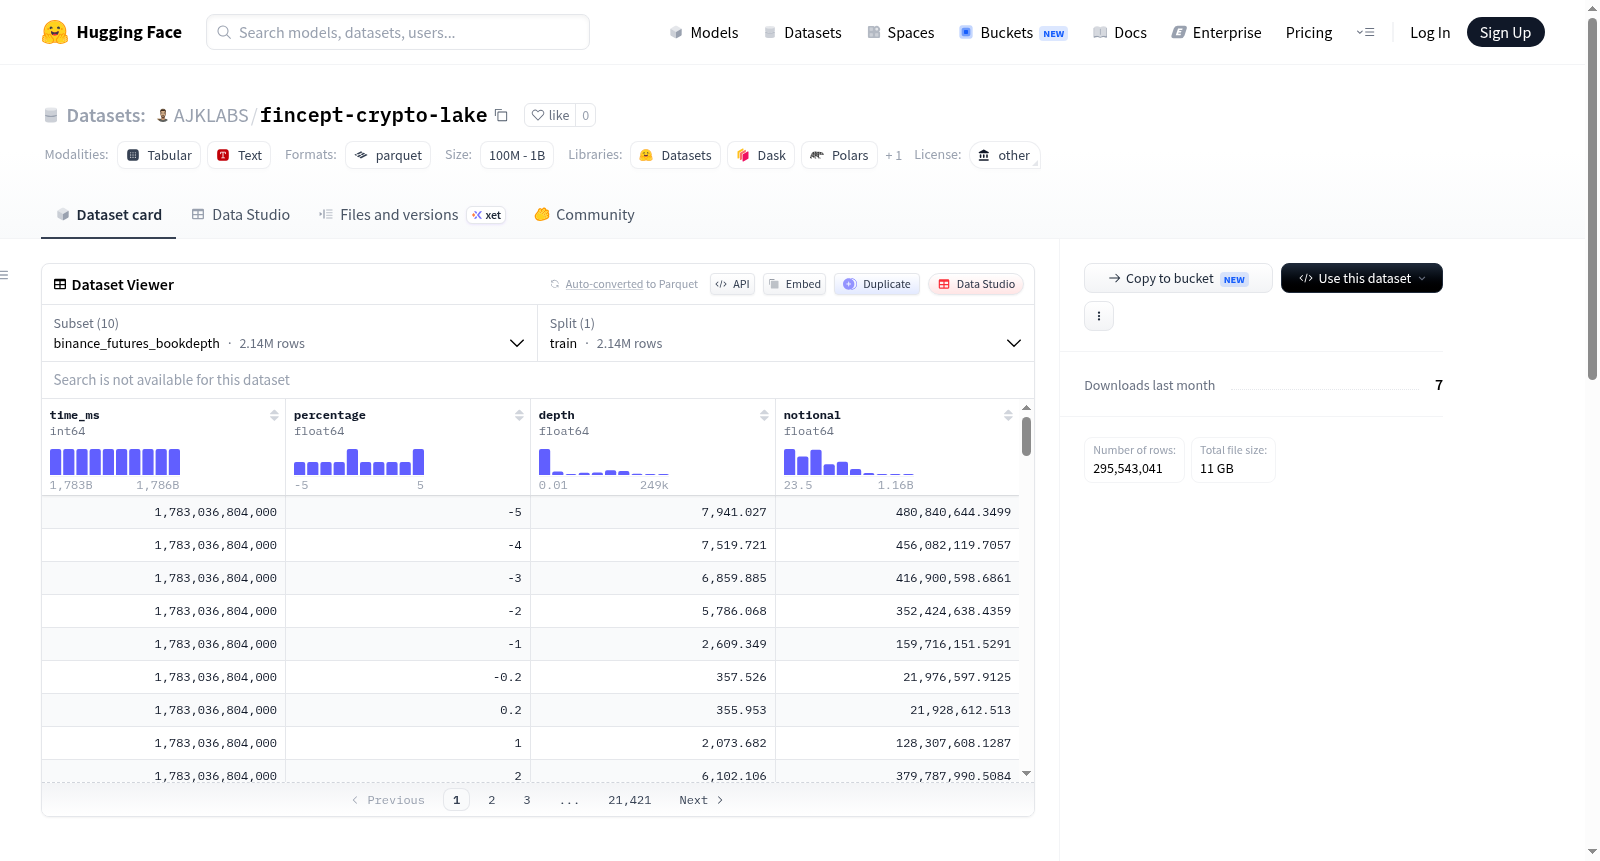Select the Polars library tag
This screenshot has width=1600, height=861.
coord(839,155)
